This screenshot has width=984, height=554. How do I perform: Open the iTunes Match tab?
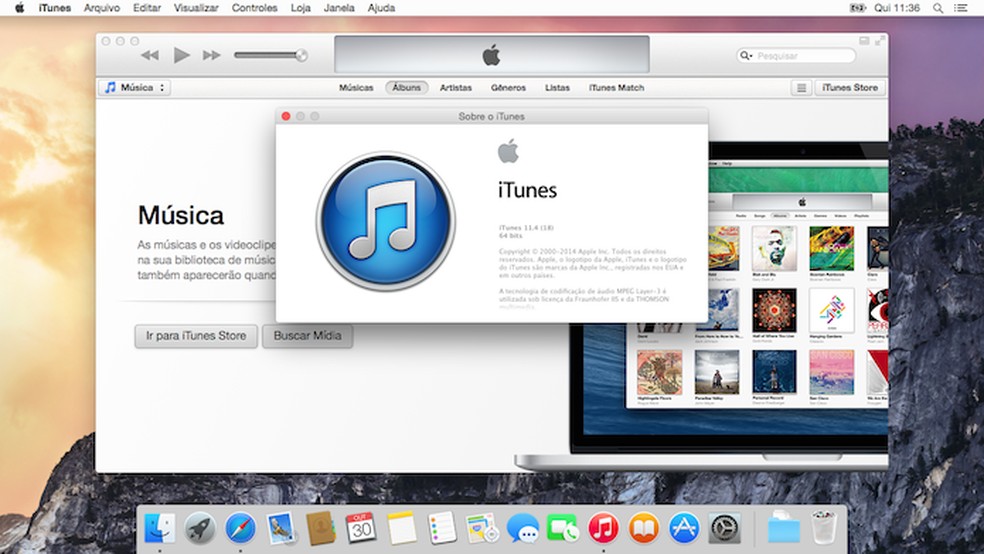(616, 88)
